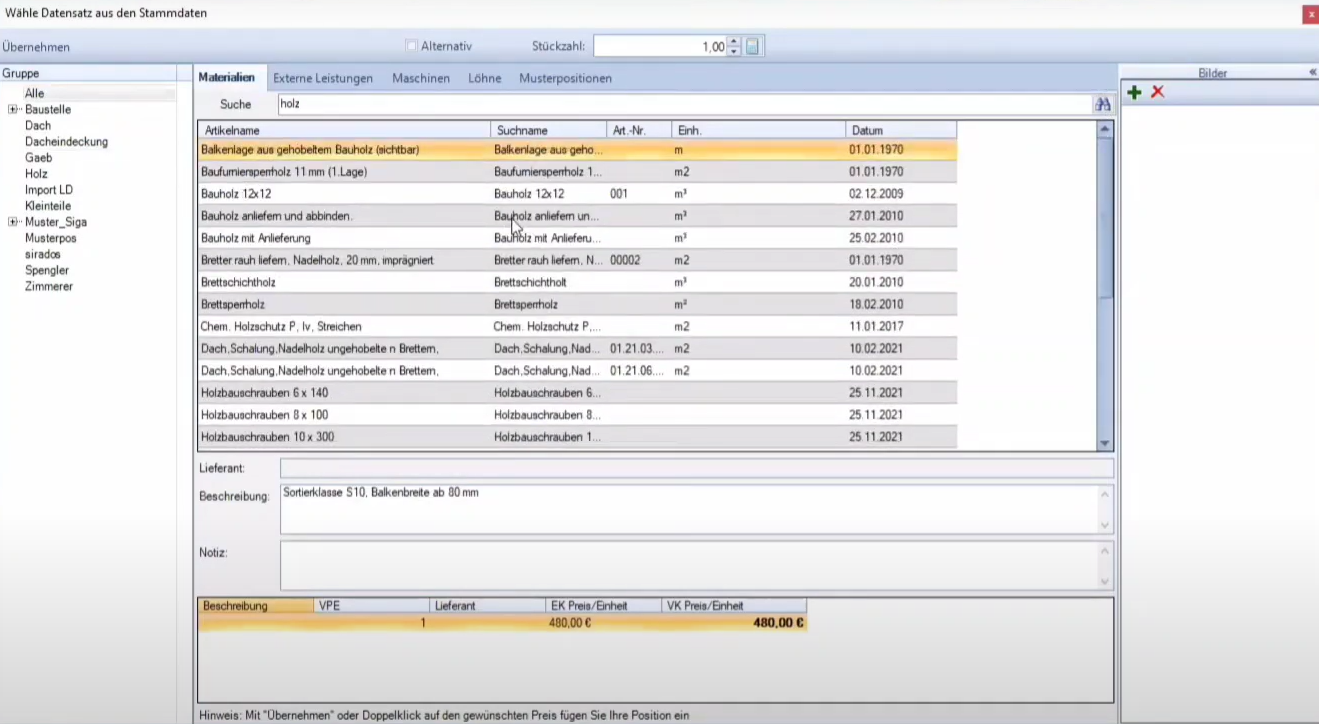Select the Dacheindeckung group
This screenshot has height=724, width=1319.
coord(66,142)
